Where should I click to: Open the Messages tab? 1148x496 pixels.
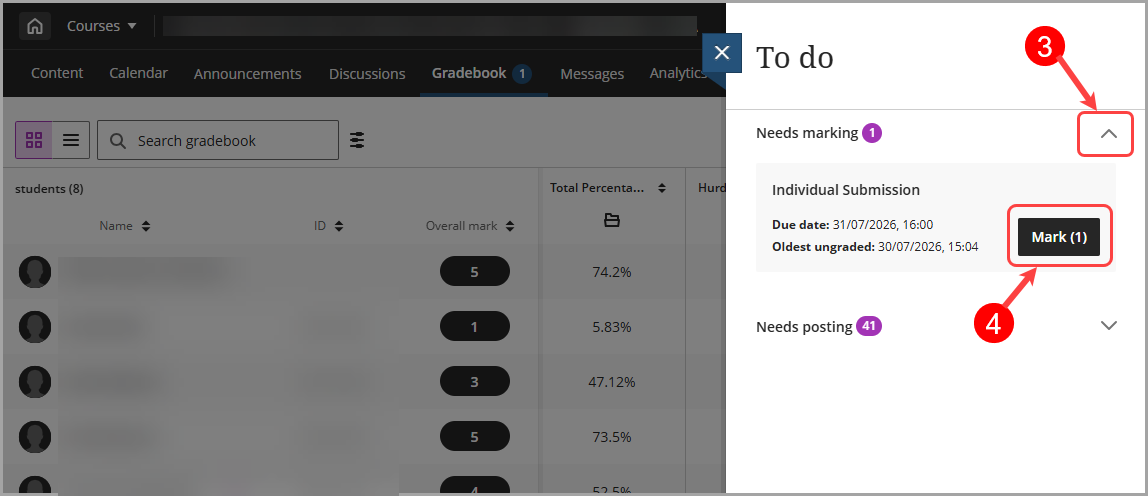tap(592, 74)
